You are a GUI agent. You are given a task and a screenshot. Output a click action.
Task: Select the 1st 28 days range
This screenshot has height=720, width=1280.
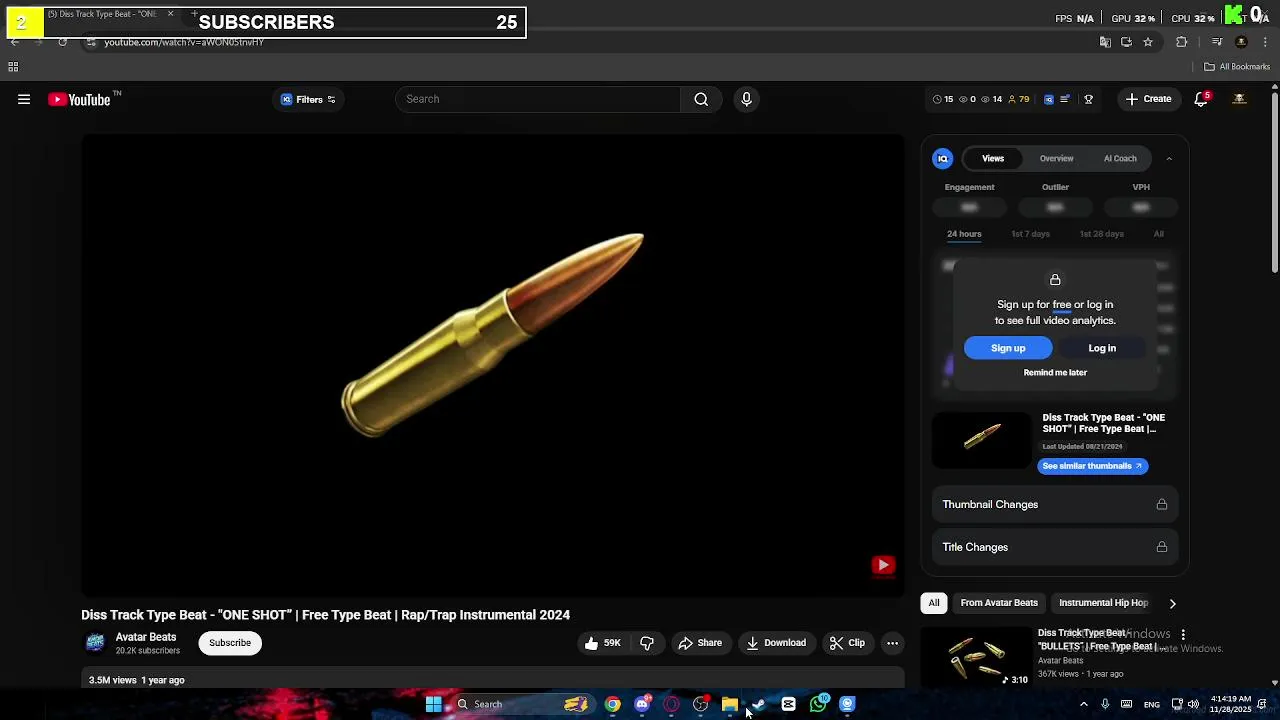click(1101, 234)
